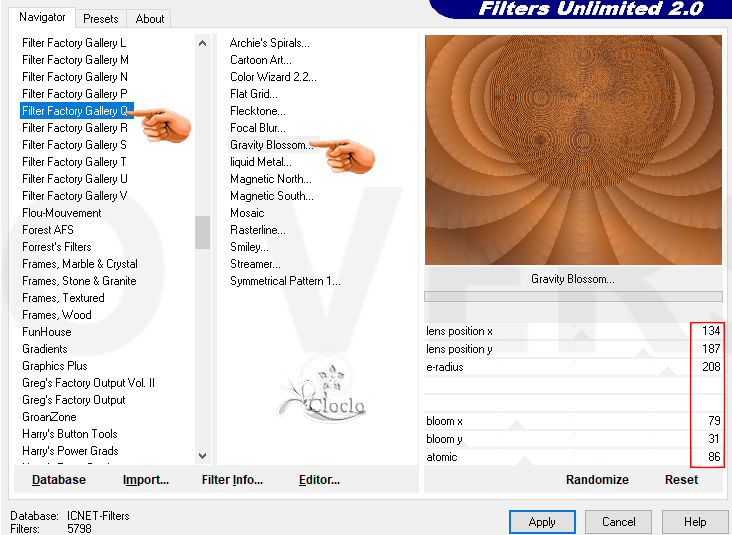Viewport: 732px width, 535px height.
Task: Click Import to add filters
Action: [145, 480]
